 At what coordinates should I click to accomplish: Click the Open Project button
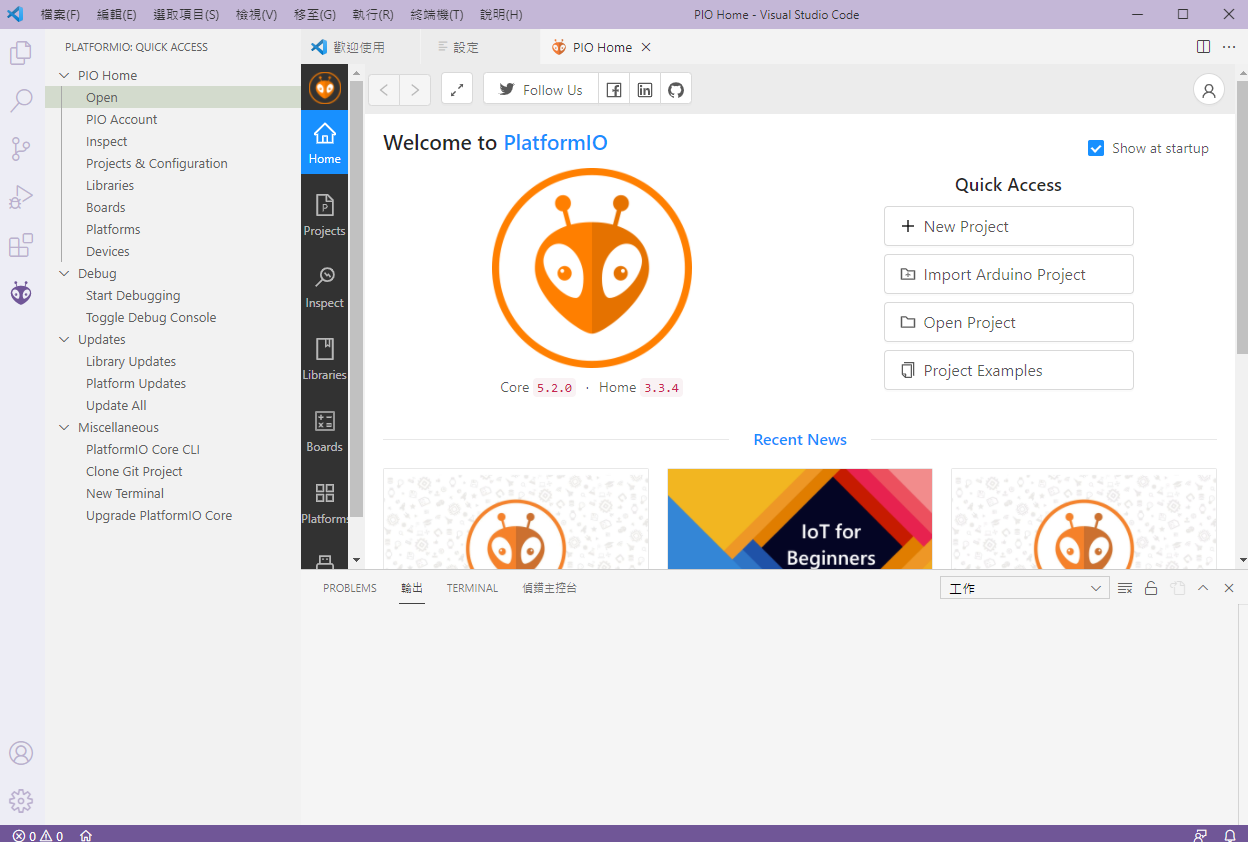click(x=1008, y=322)
